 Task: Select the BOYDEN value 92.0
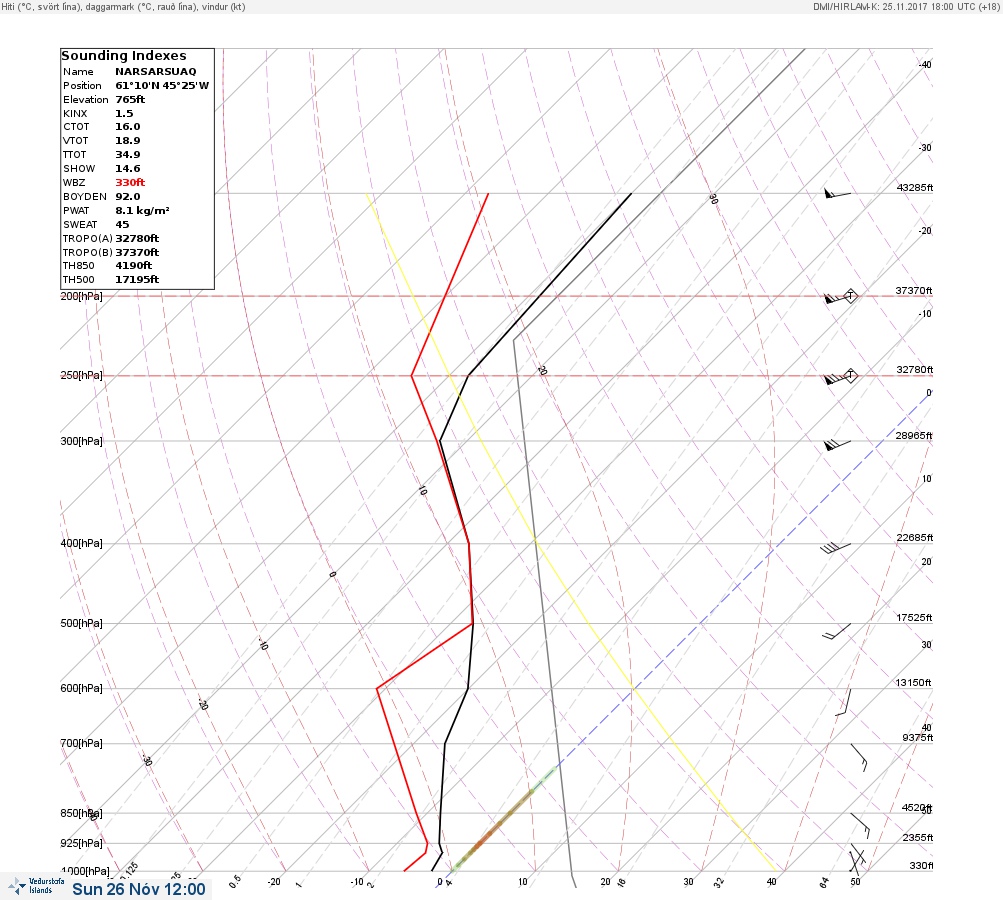127,196
